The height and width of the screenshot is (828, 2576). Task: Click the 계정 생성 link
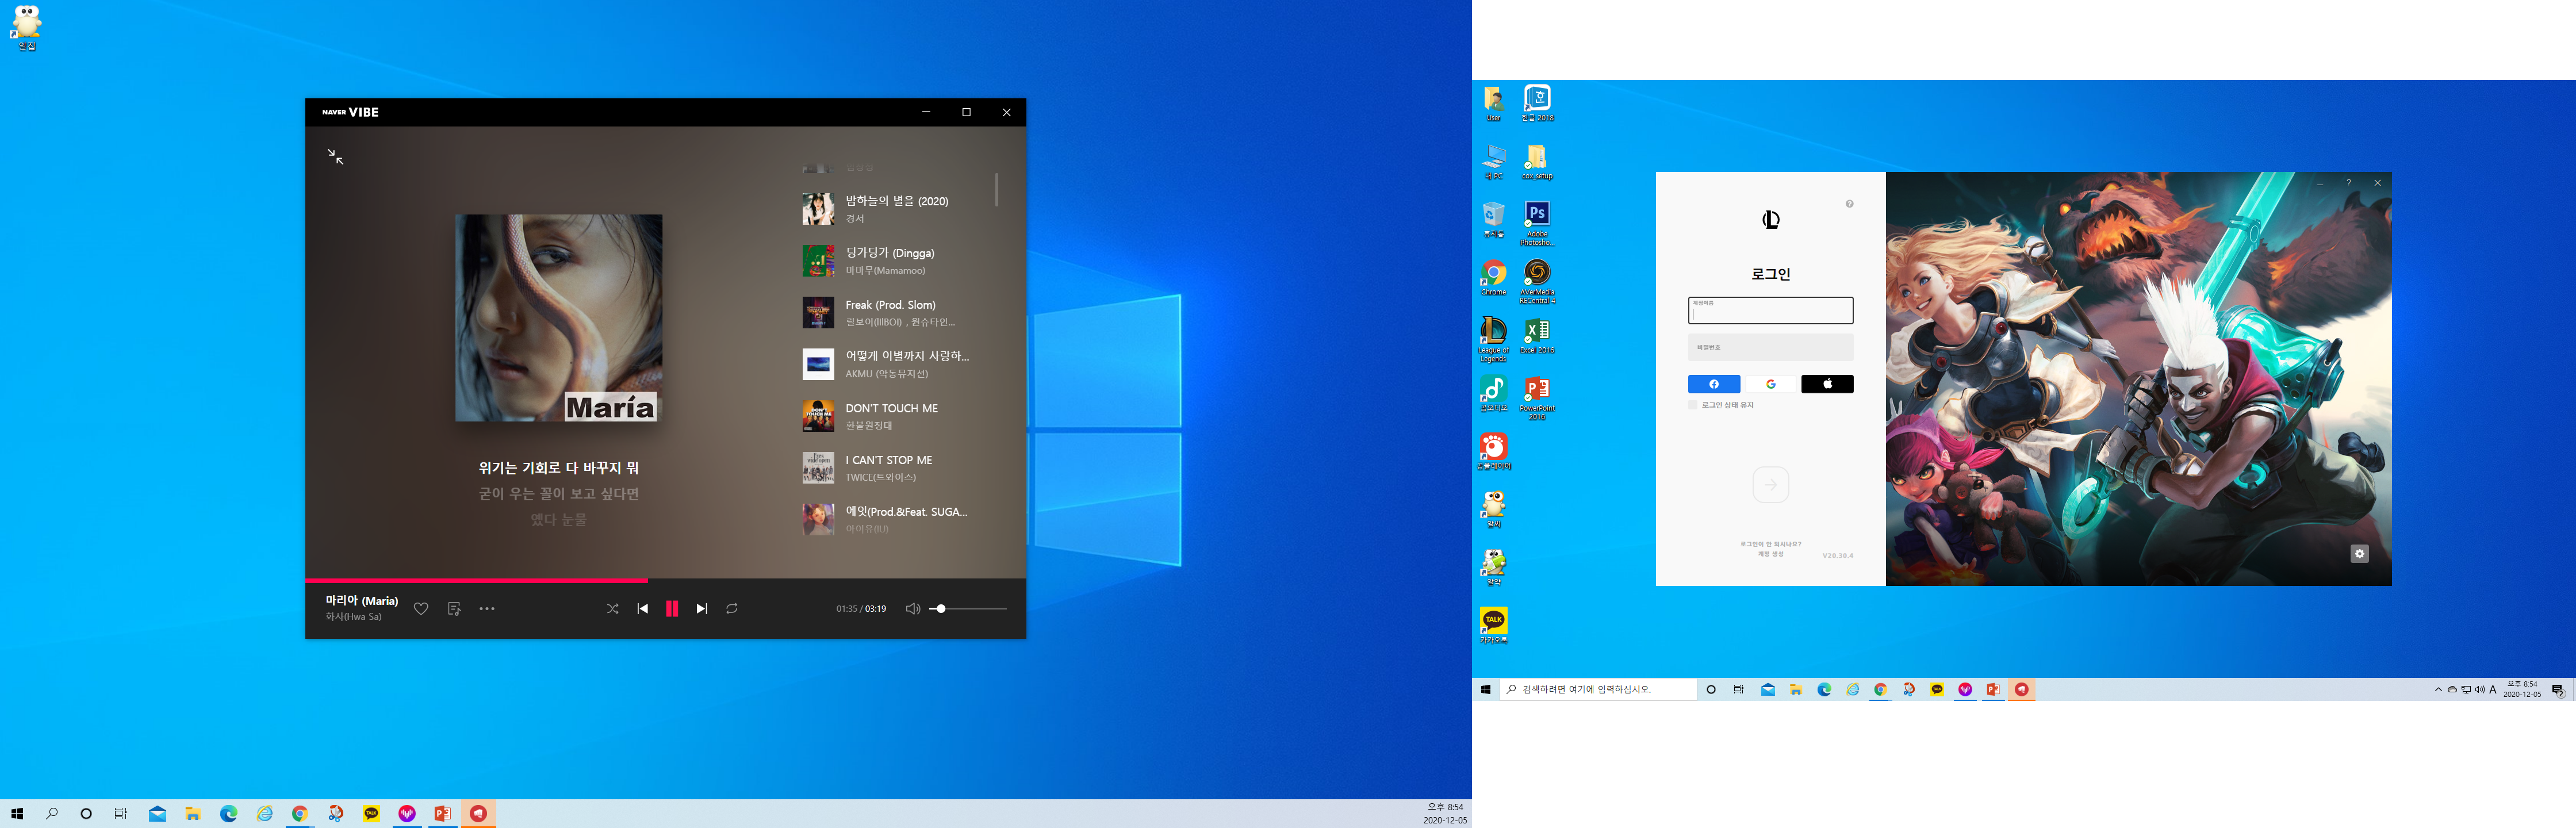click(1770, 554)
